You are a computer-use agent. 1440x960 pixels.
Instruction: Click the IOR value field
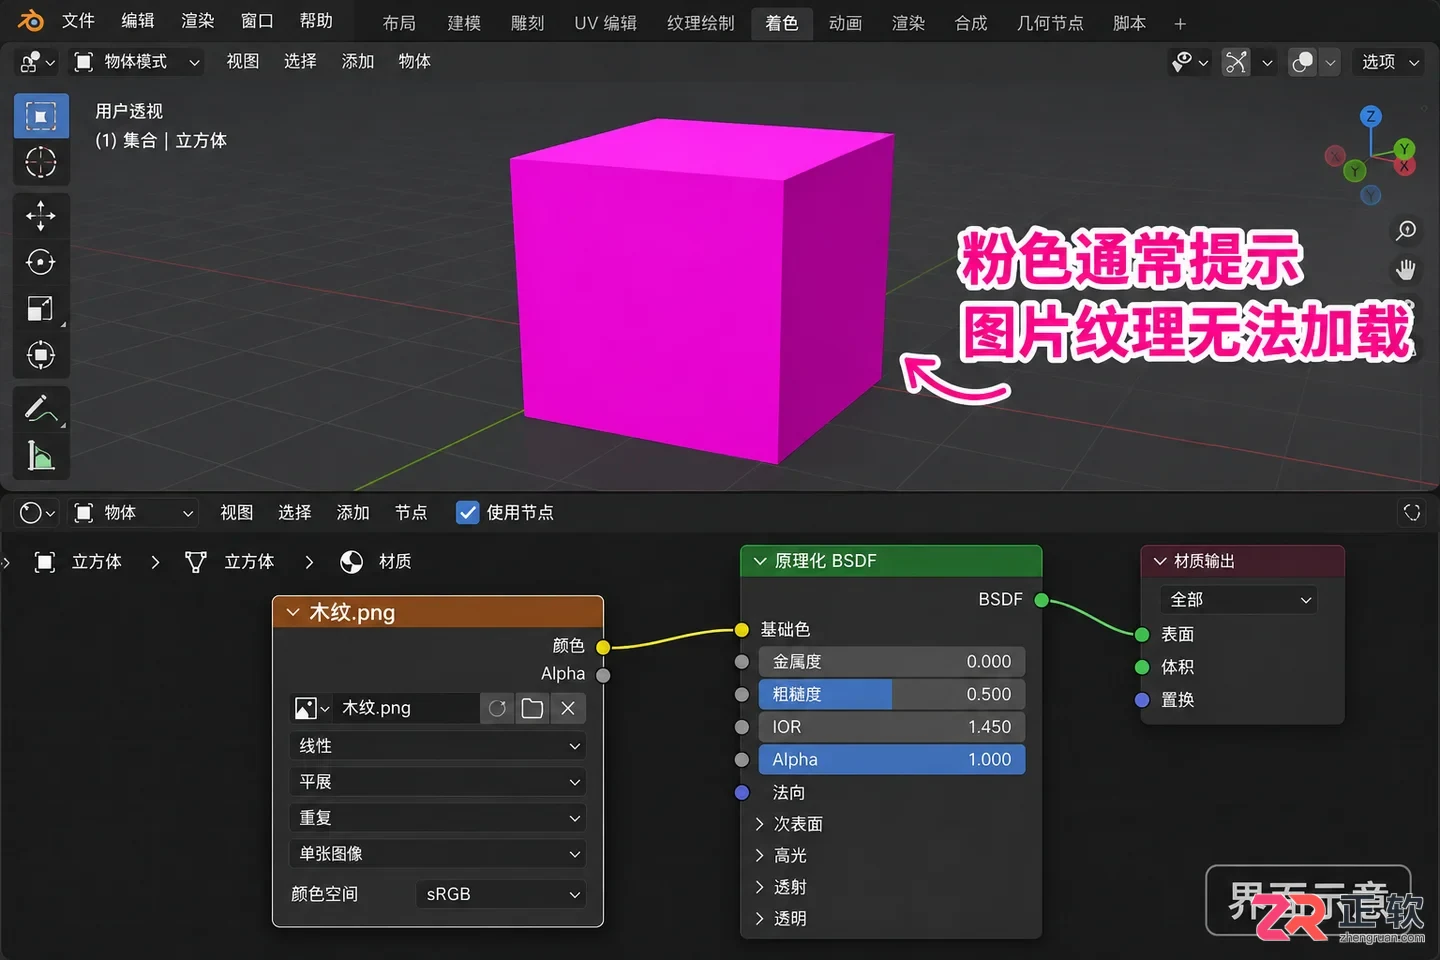[x=892, y=727]
